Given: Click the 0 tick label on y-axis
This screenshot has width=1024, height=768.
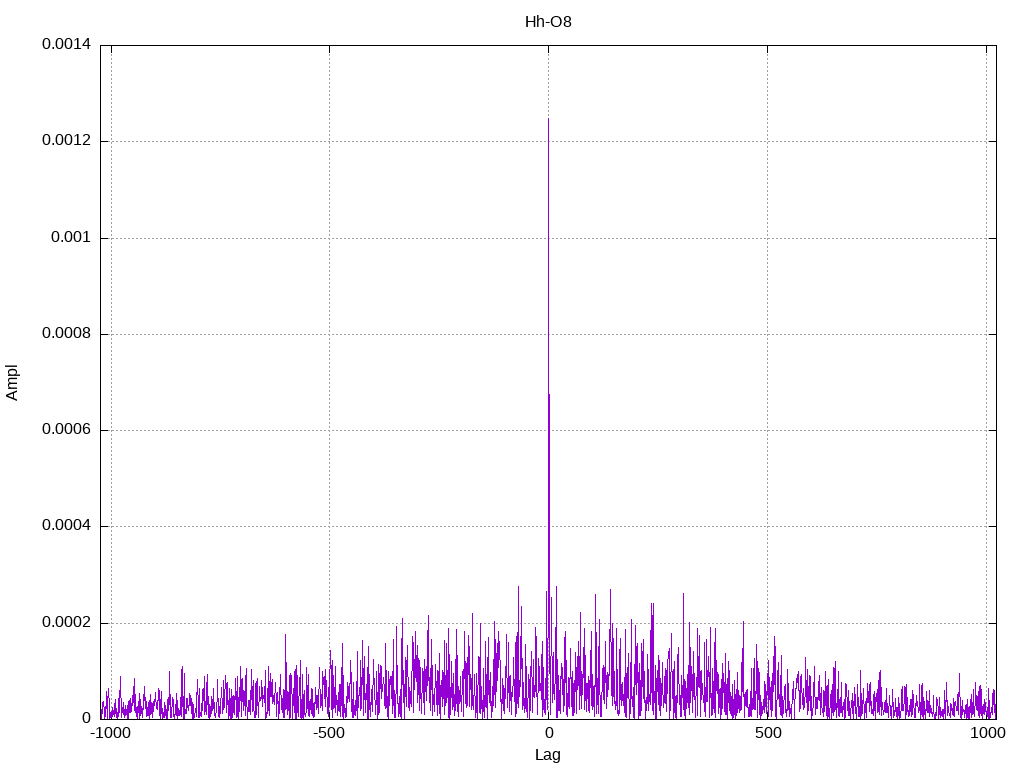Looking at the screenshot, I should [86, 718].
